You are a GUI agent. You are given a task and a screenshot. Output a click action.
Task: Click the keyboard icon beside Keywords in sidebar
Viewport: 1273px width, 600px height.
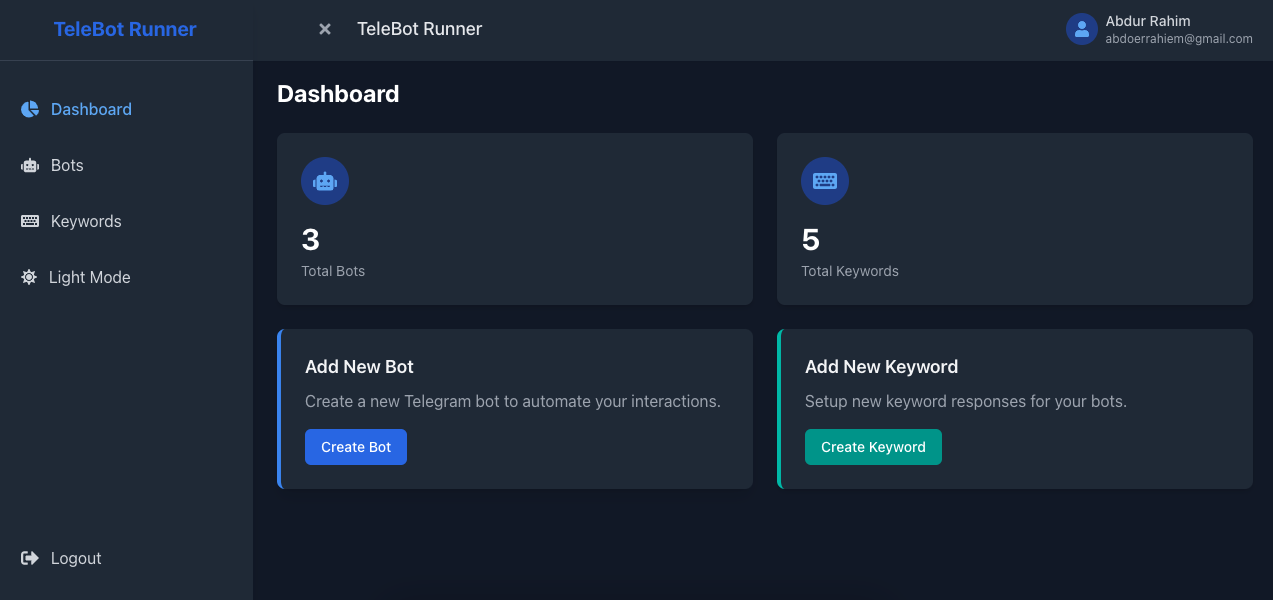click(x=30, y=221)
